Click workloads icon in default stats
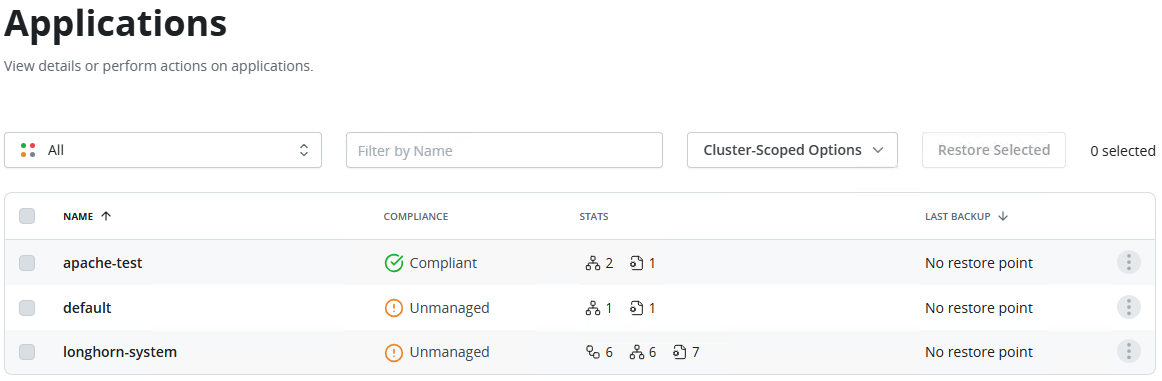 point(592,308)
